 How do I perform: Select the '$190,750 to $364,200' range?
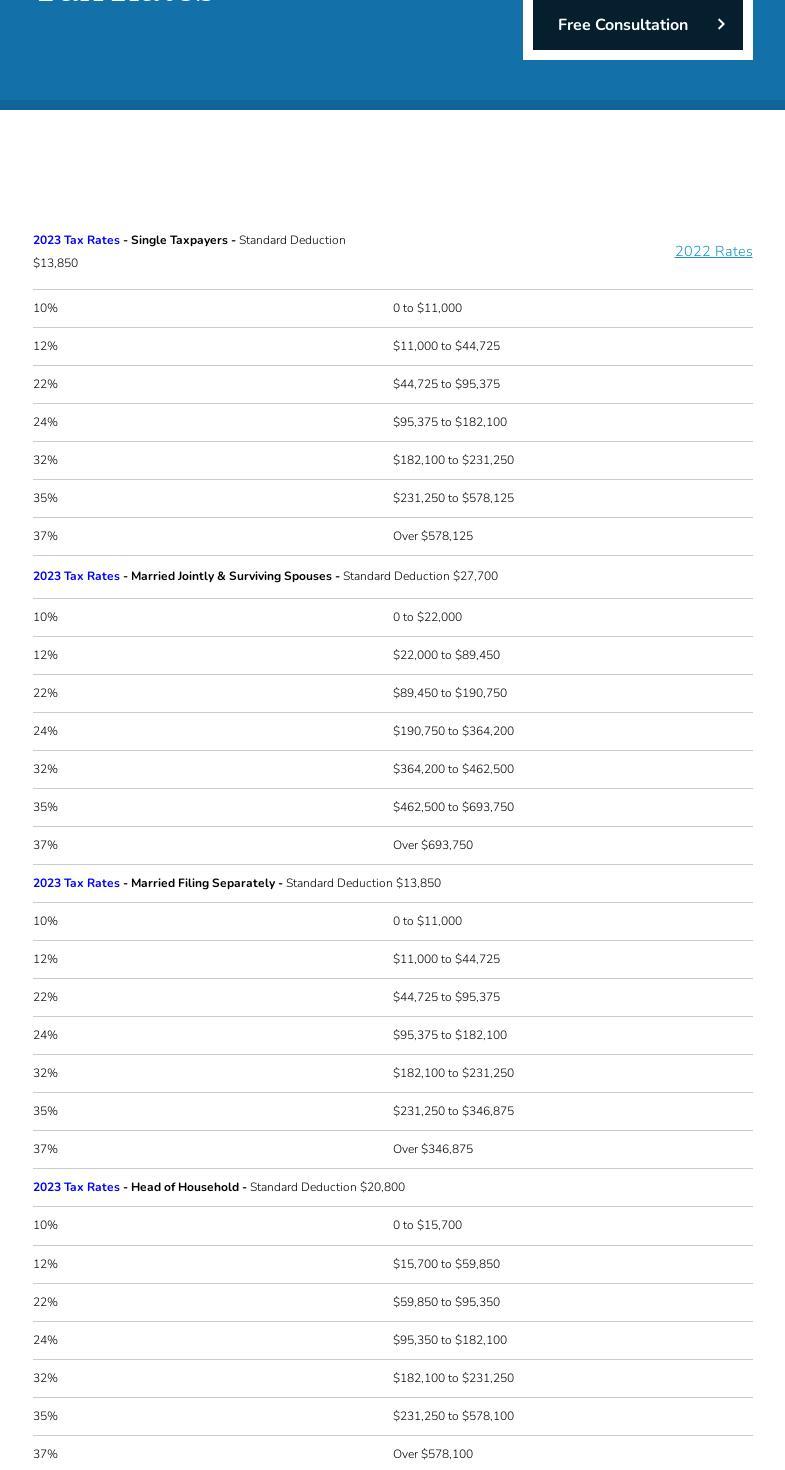(453, 731)
